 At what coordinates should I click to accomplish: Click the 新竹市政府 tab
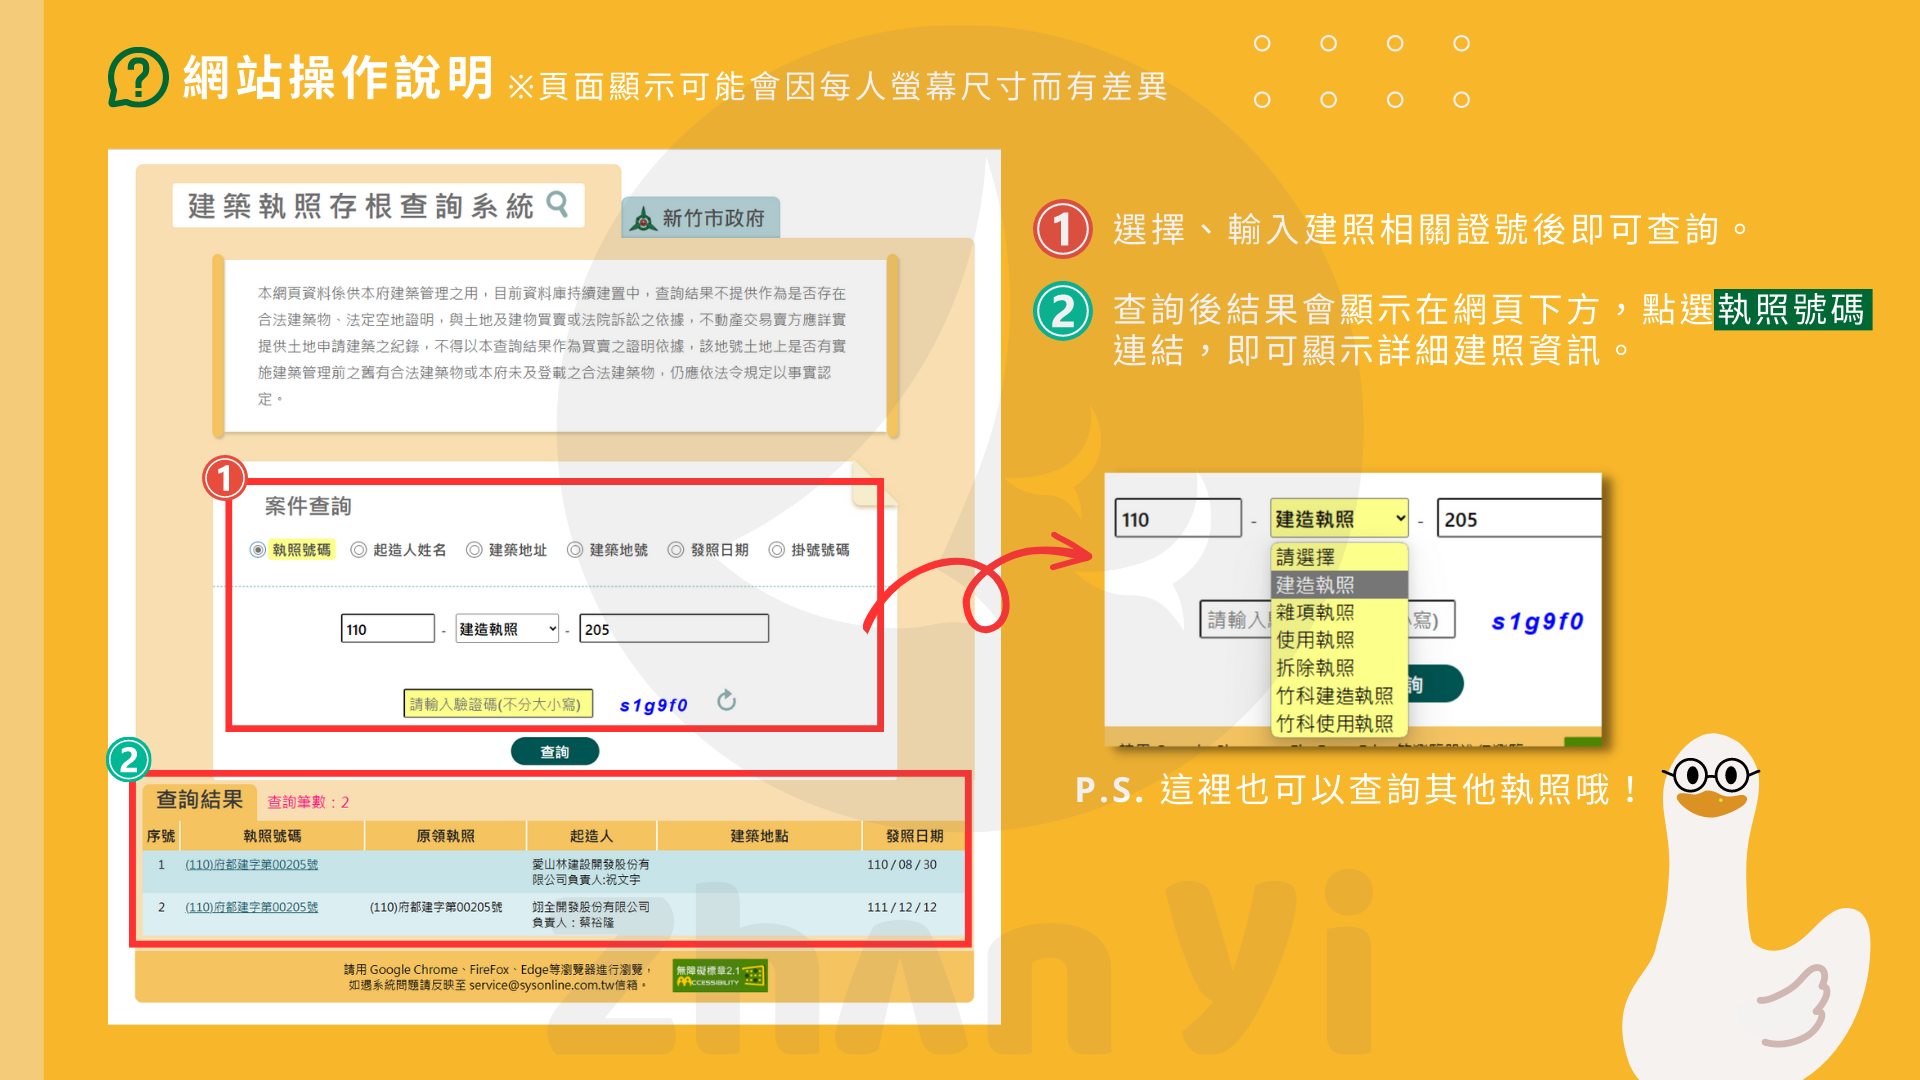(x=701, y=218)
